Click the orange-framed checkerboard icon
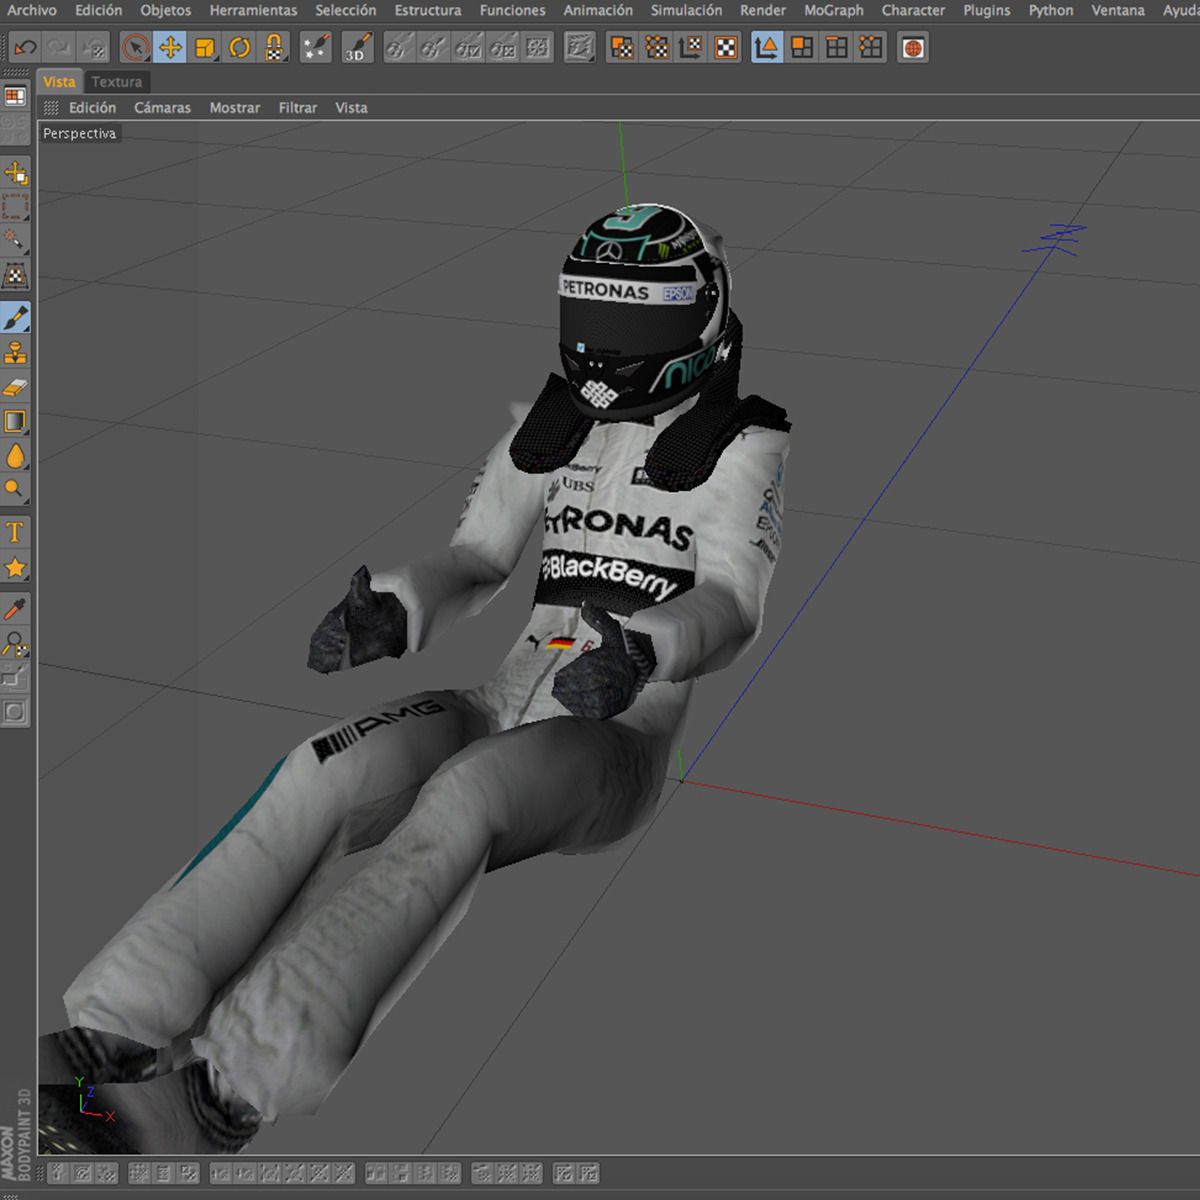The width and height of the screenshot is (1200, 1200). pos(726,47)
